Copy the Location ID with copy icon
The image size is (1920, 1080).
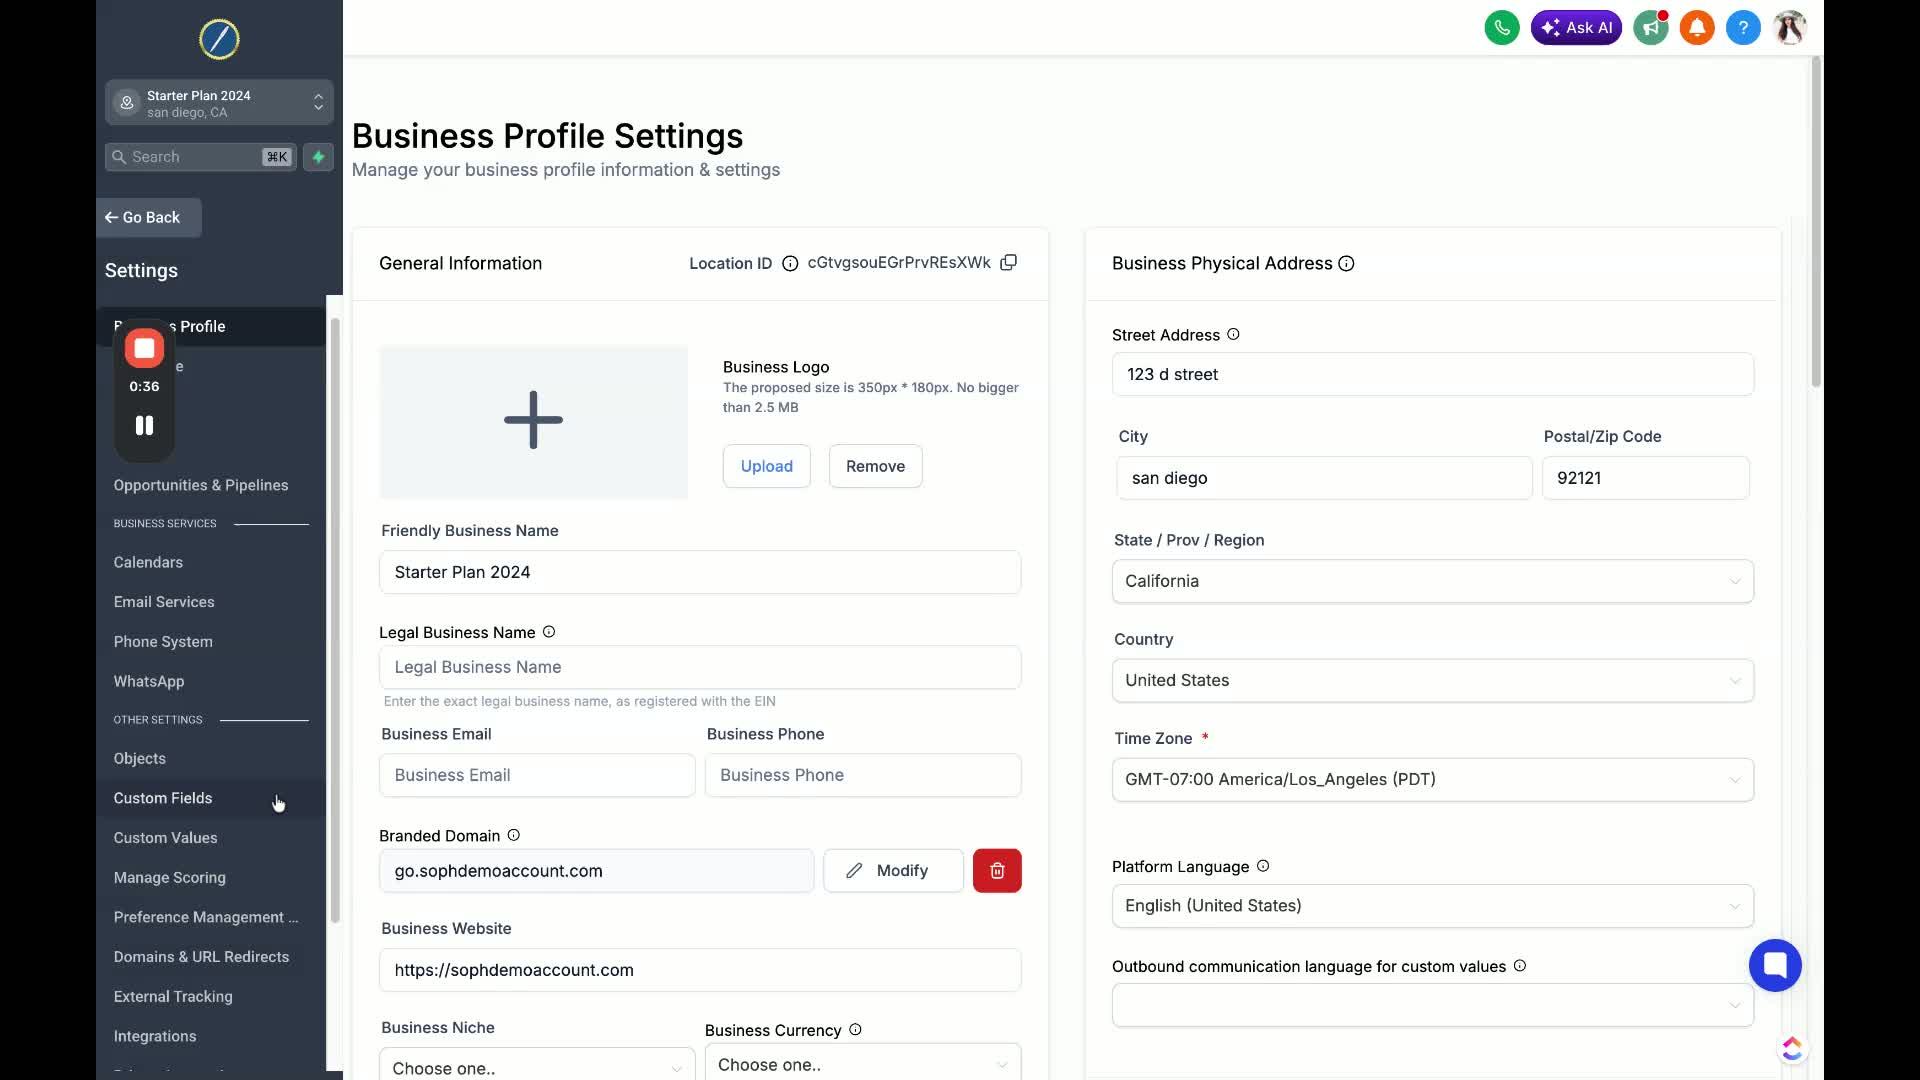(1009, 263)
